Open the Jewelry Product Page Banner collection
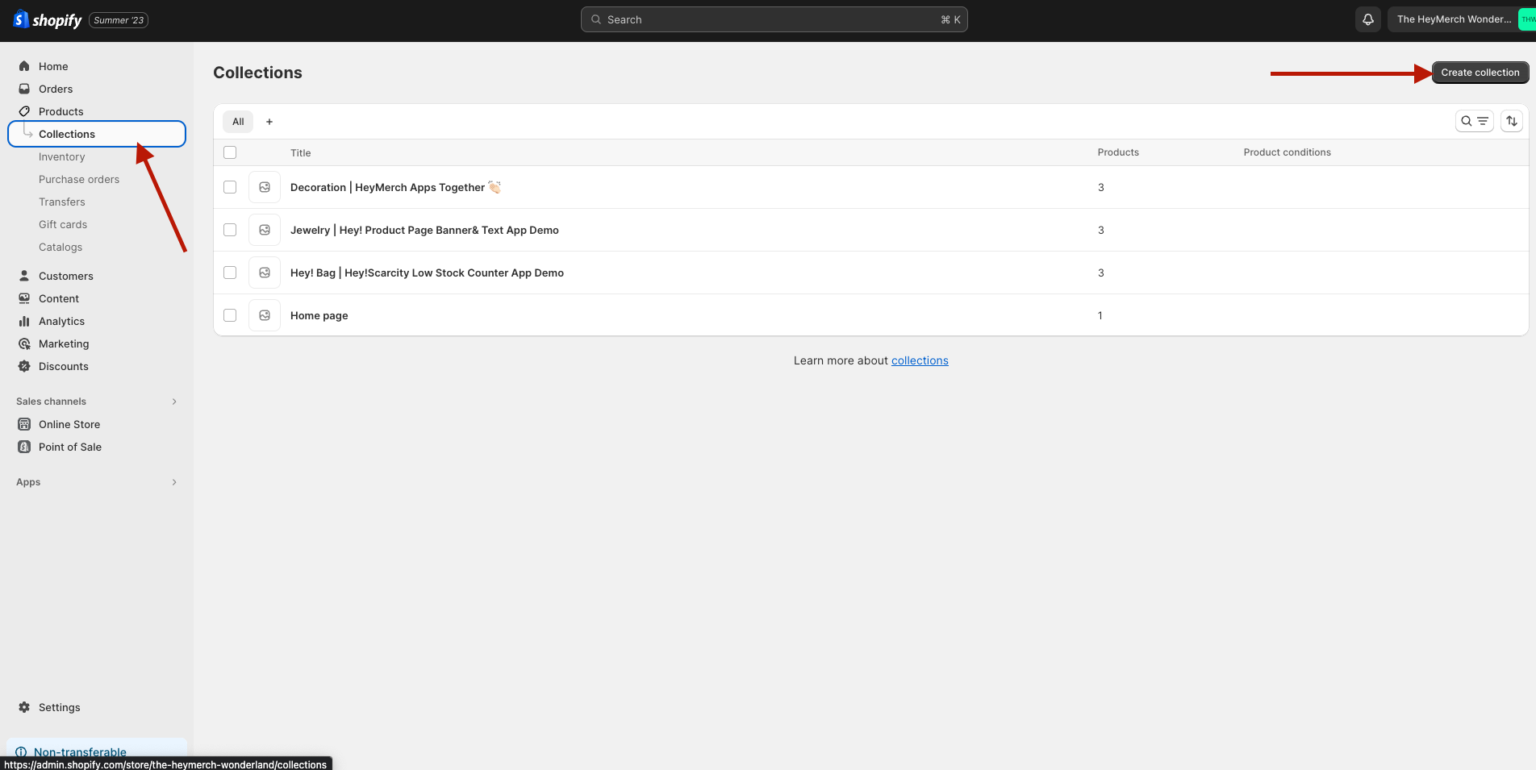 [424, 230]
